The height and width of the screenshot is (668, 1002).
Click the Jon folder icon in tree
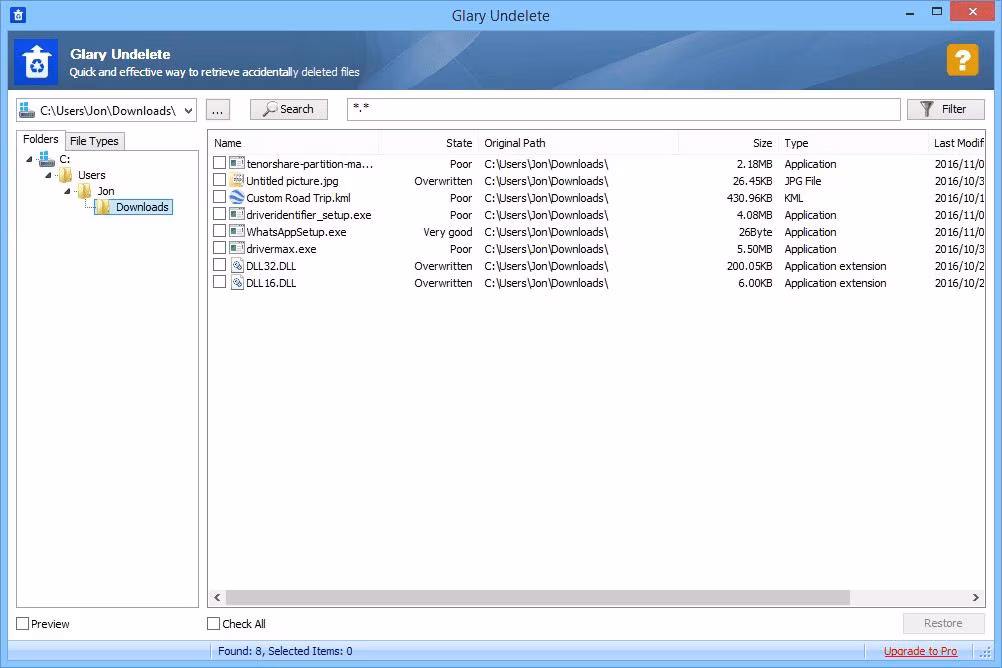click(84, 190)
